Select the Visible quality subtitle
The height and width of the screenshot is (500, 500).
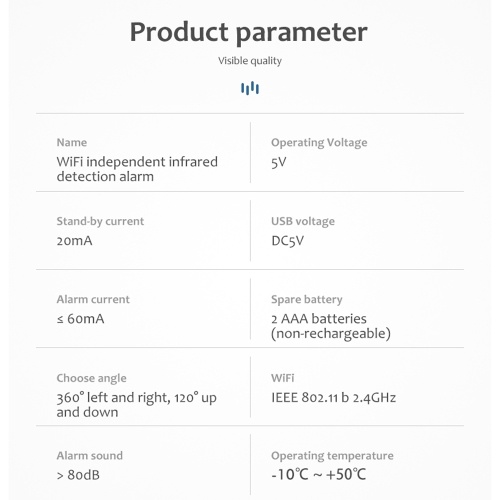[250, 61]
